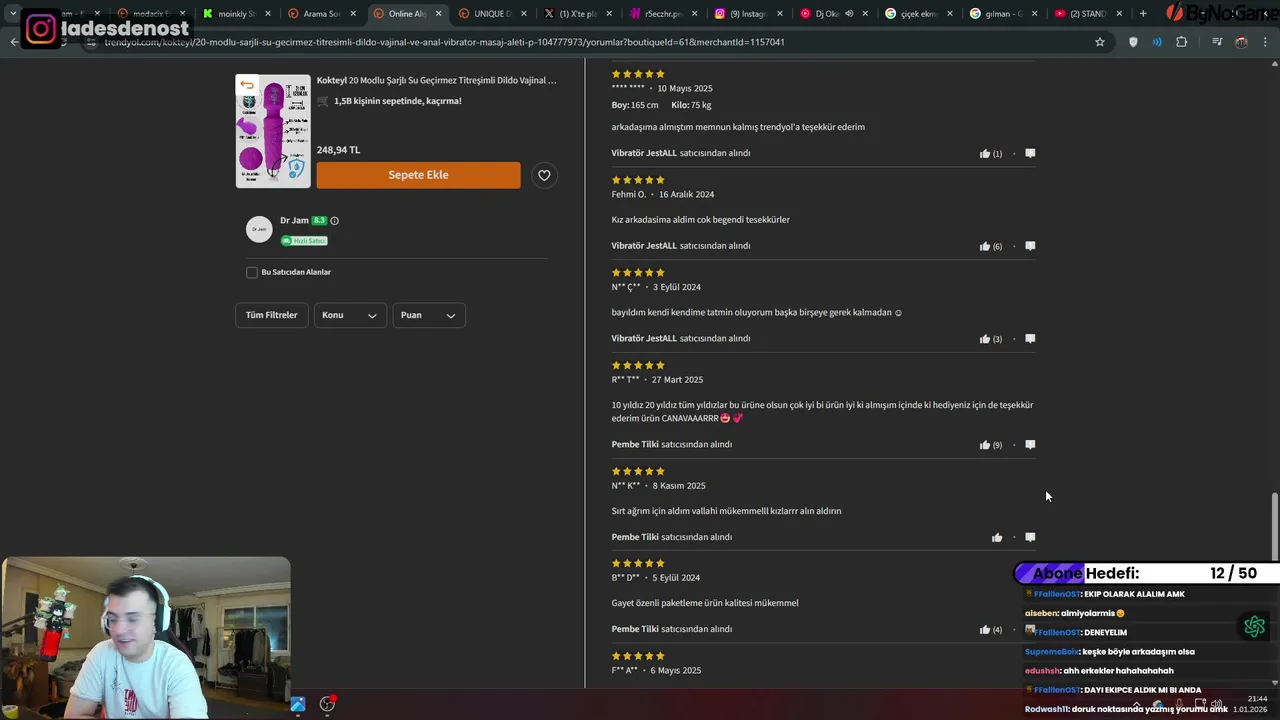Report N** K**'s 8 Kasım 2025 review

coord(1030,537)
